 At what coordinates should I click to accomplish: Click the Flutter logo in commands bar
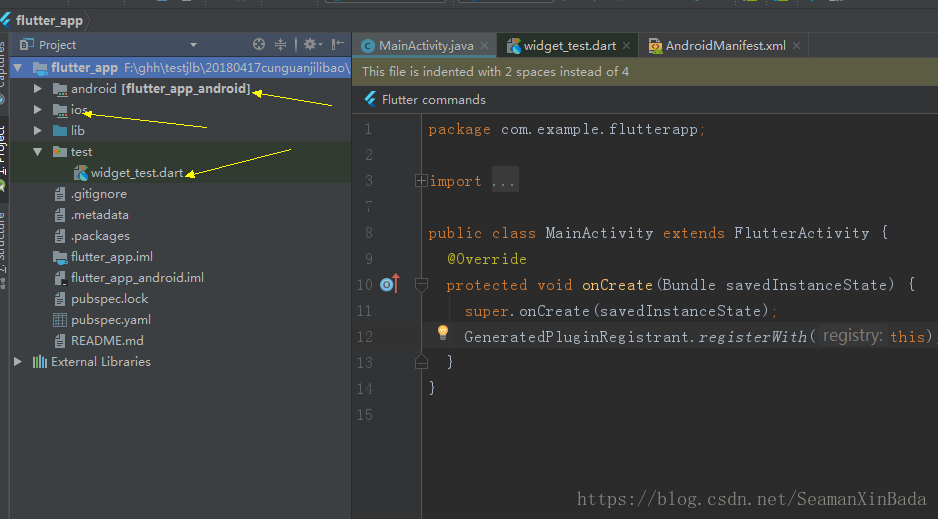point(370,99)
